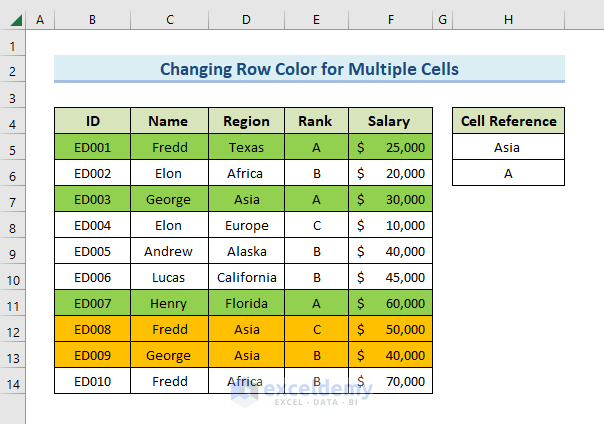Click the Select All corner triangle
Viewport: 604px width, 424px height.
tap(12, 20)
